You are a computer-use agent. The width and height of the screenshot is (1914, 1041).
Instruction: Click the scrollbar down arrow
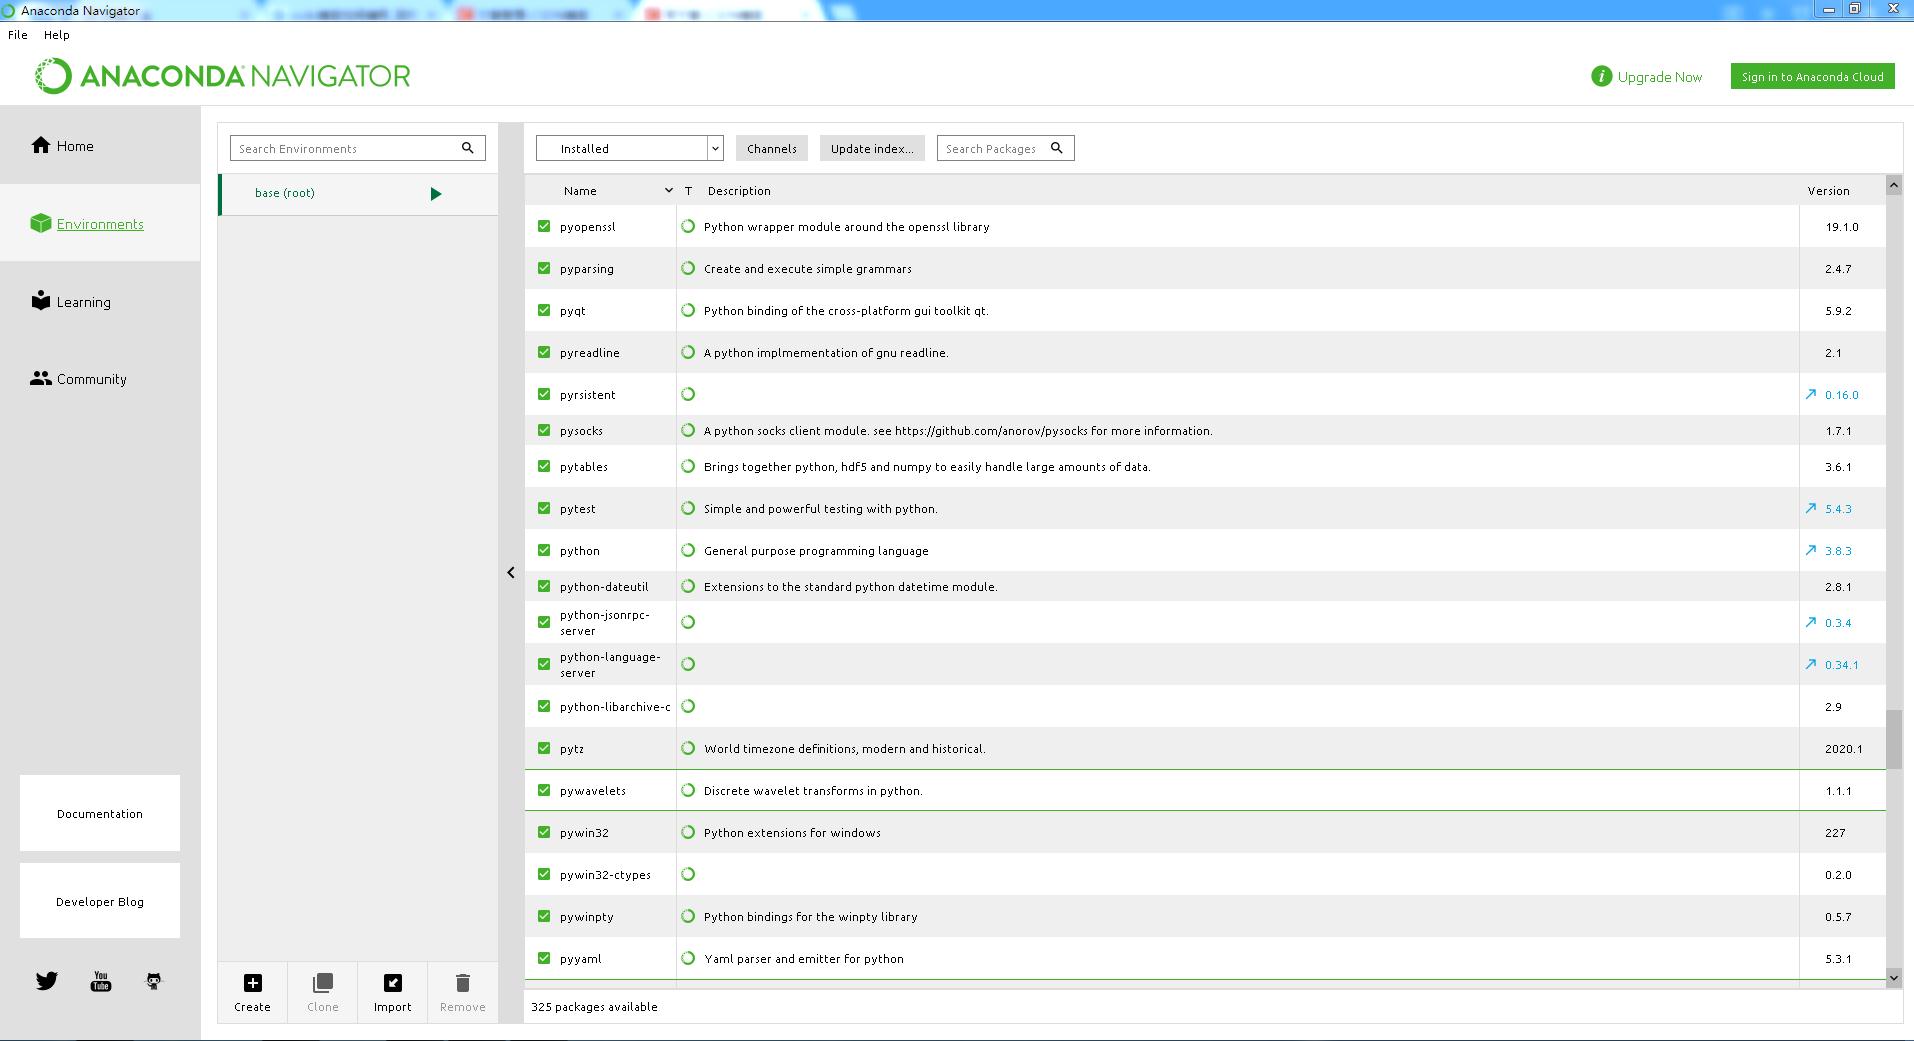tap(1893, 977)
